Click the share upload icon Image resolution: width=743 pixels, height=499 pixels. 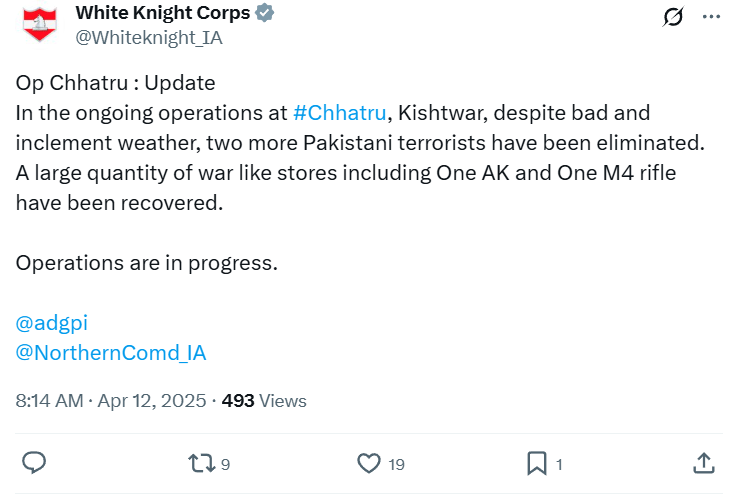click(x=704, y=463)
